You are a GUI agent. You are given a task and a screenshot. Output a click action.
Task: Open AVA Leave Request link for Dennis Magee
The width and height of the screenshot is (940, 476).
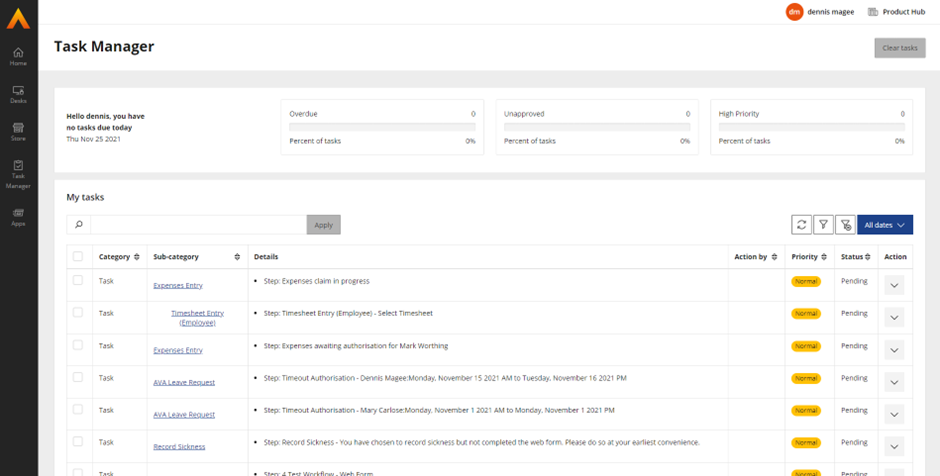click(184, 382)
